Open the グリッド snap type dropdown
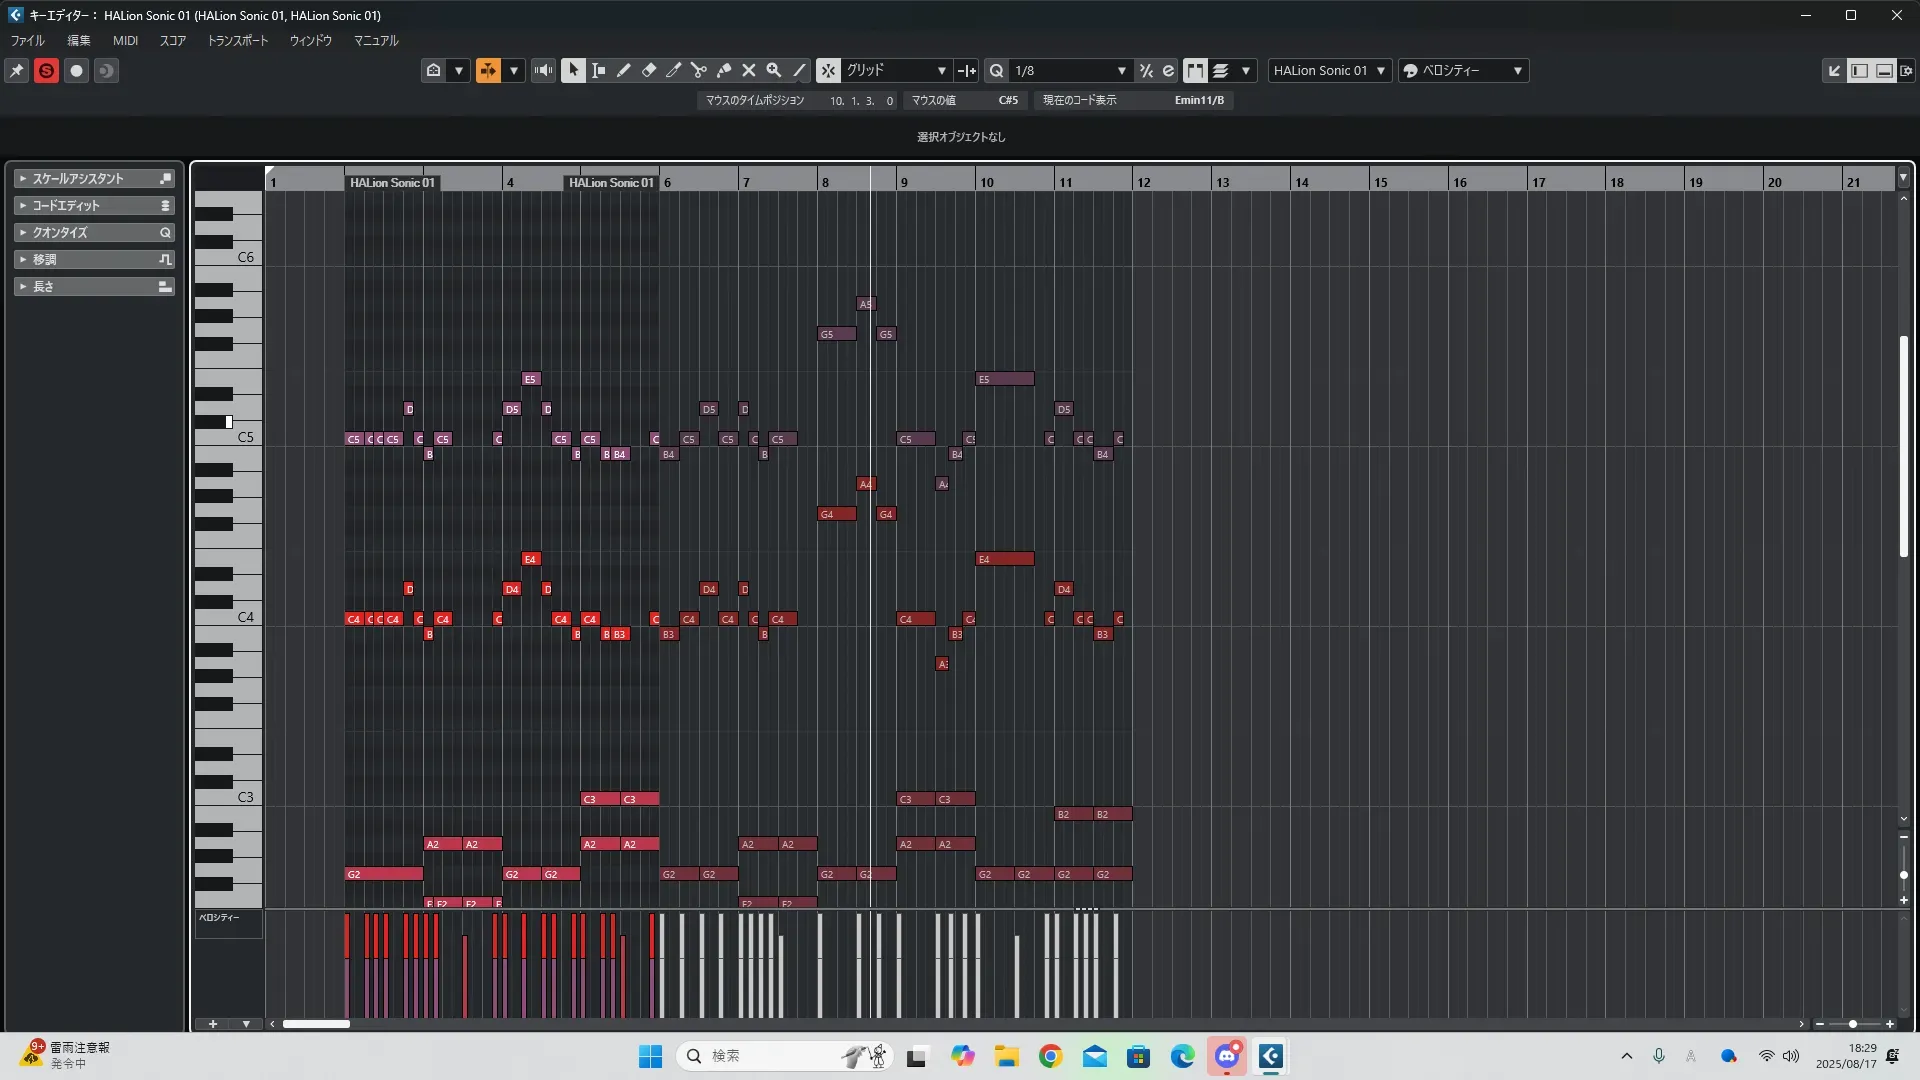 click(896, 70)
